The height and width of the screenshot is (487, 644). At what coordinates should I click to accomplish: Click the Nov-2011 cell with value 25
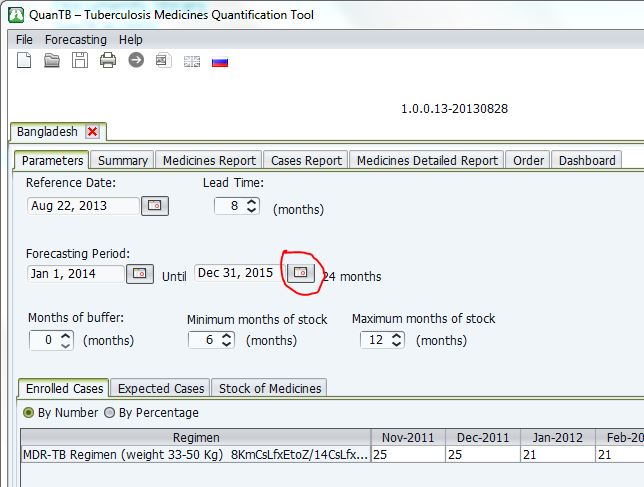408,455
